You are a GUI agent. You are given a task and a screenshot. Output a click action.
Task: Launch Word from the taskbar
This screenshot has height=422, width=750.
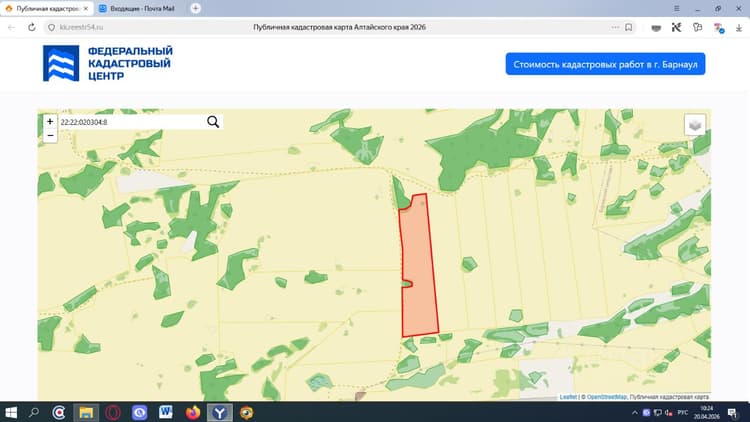[165, 412]
